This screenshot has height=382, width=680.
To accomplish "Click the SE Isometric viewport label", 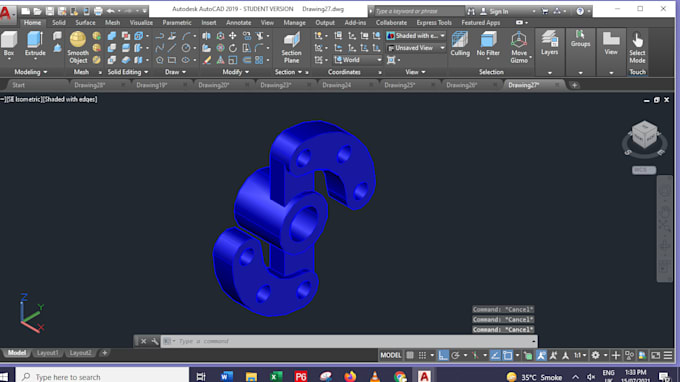I will [24, 99].
